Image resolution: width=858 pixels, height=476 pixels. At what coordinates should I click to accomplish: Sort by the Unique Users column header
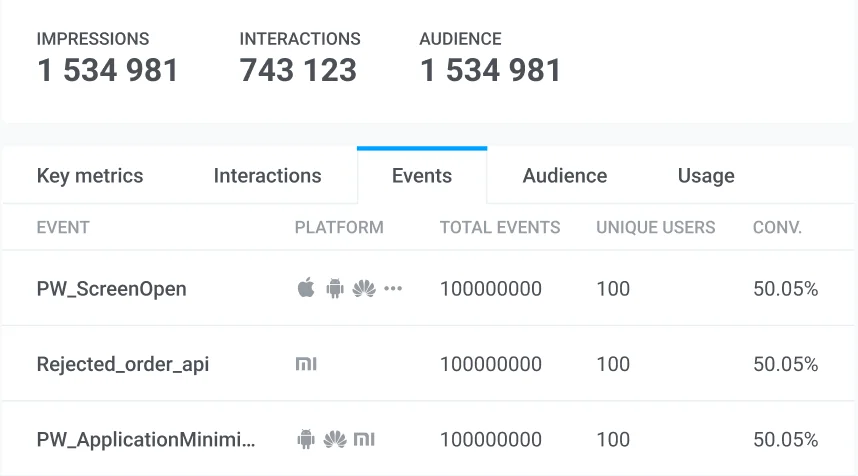[x=655, y=227]
